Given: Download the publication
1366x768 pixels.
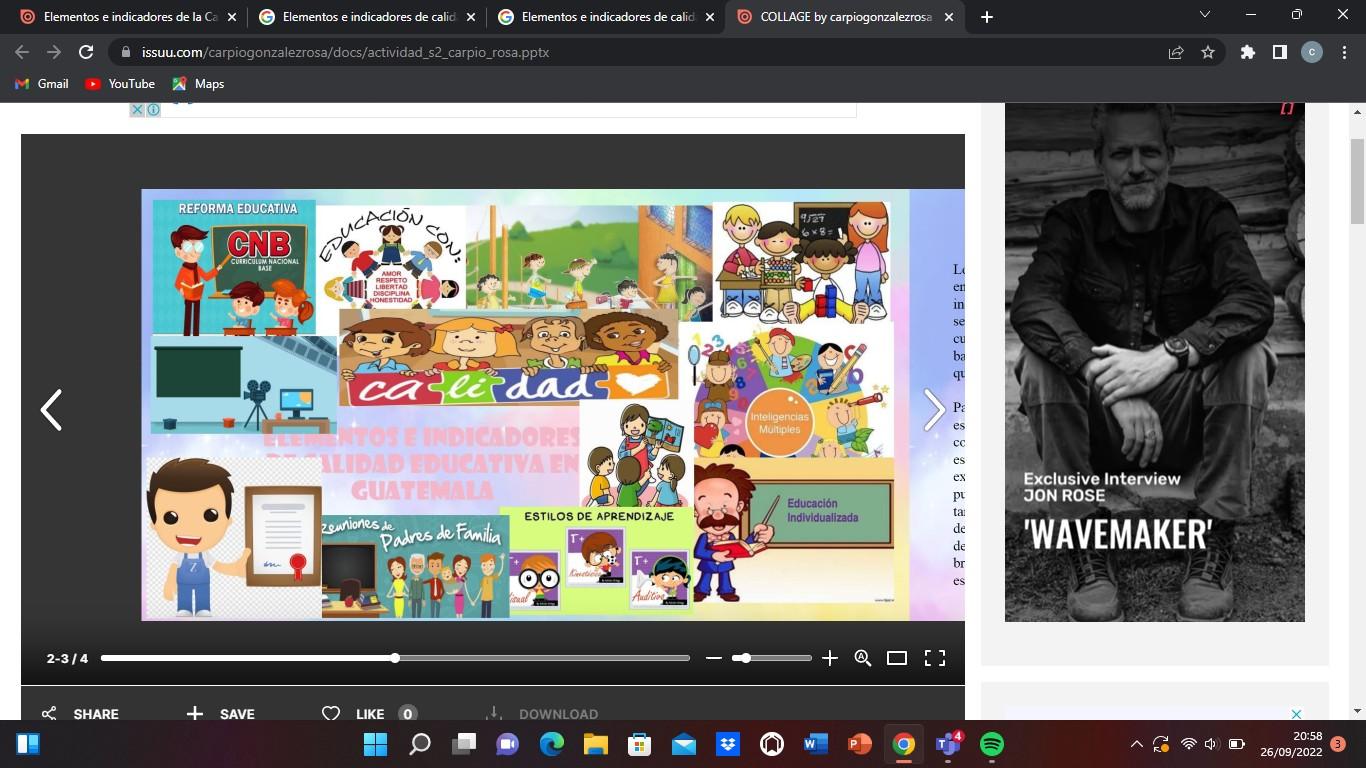Looking at the screenshot, I should pyautogui.click(x=541, y=714).
